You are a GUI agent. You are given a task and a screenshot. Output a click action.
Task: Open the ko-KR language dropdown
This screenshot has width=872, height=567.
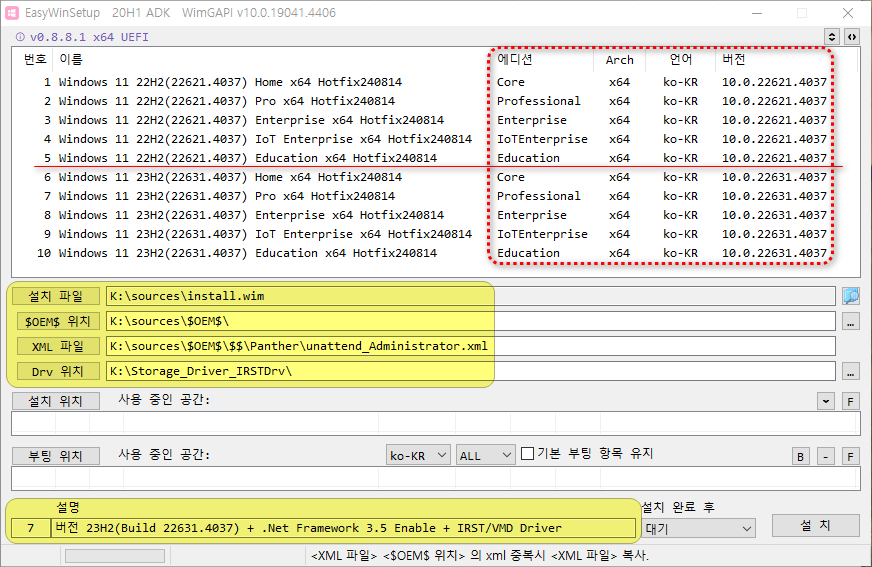coord(418,455)
